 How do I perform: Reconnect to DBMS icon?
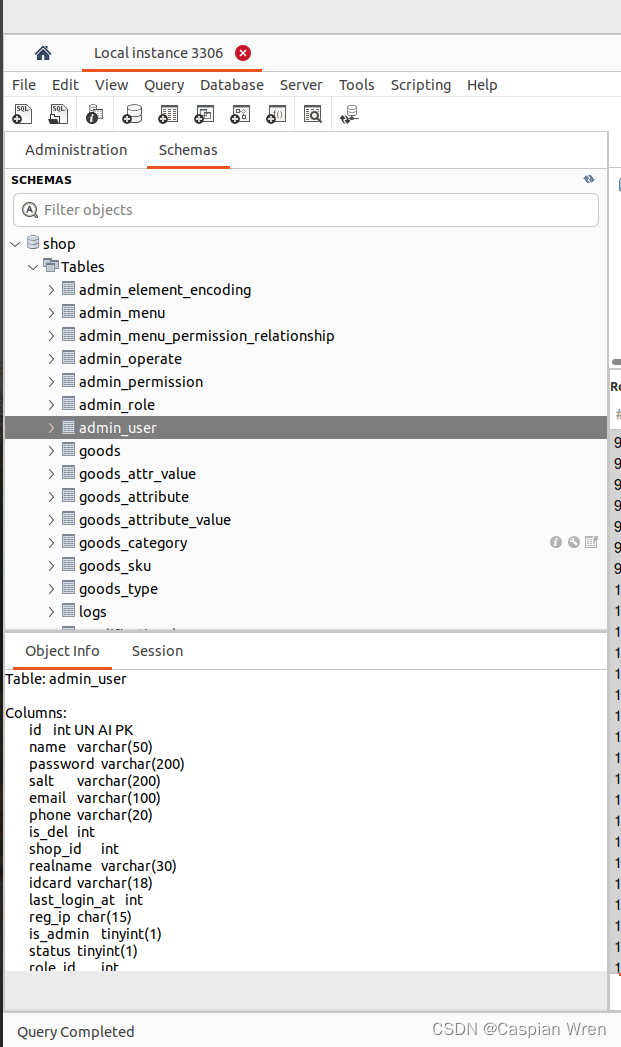(349, 114)
